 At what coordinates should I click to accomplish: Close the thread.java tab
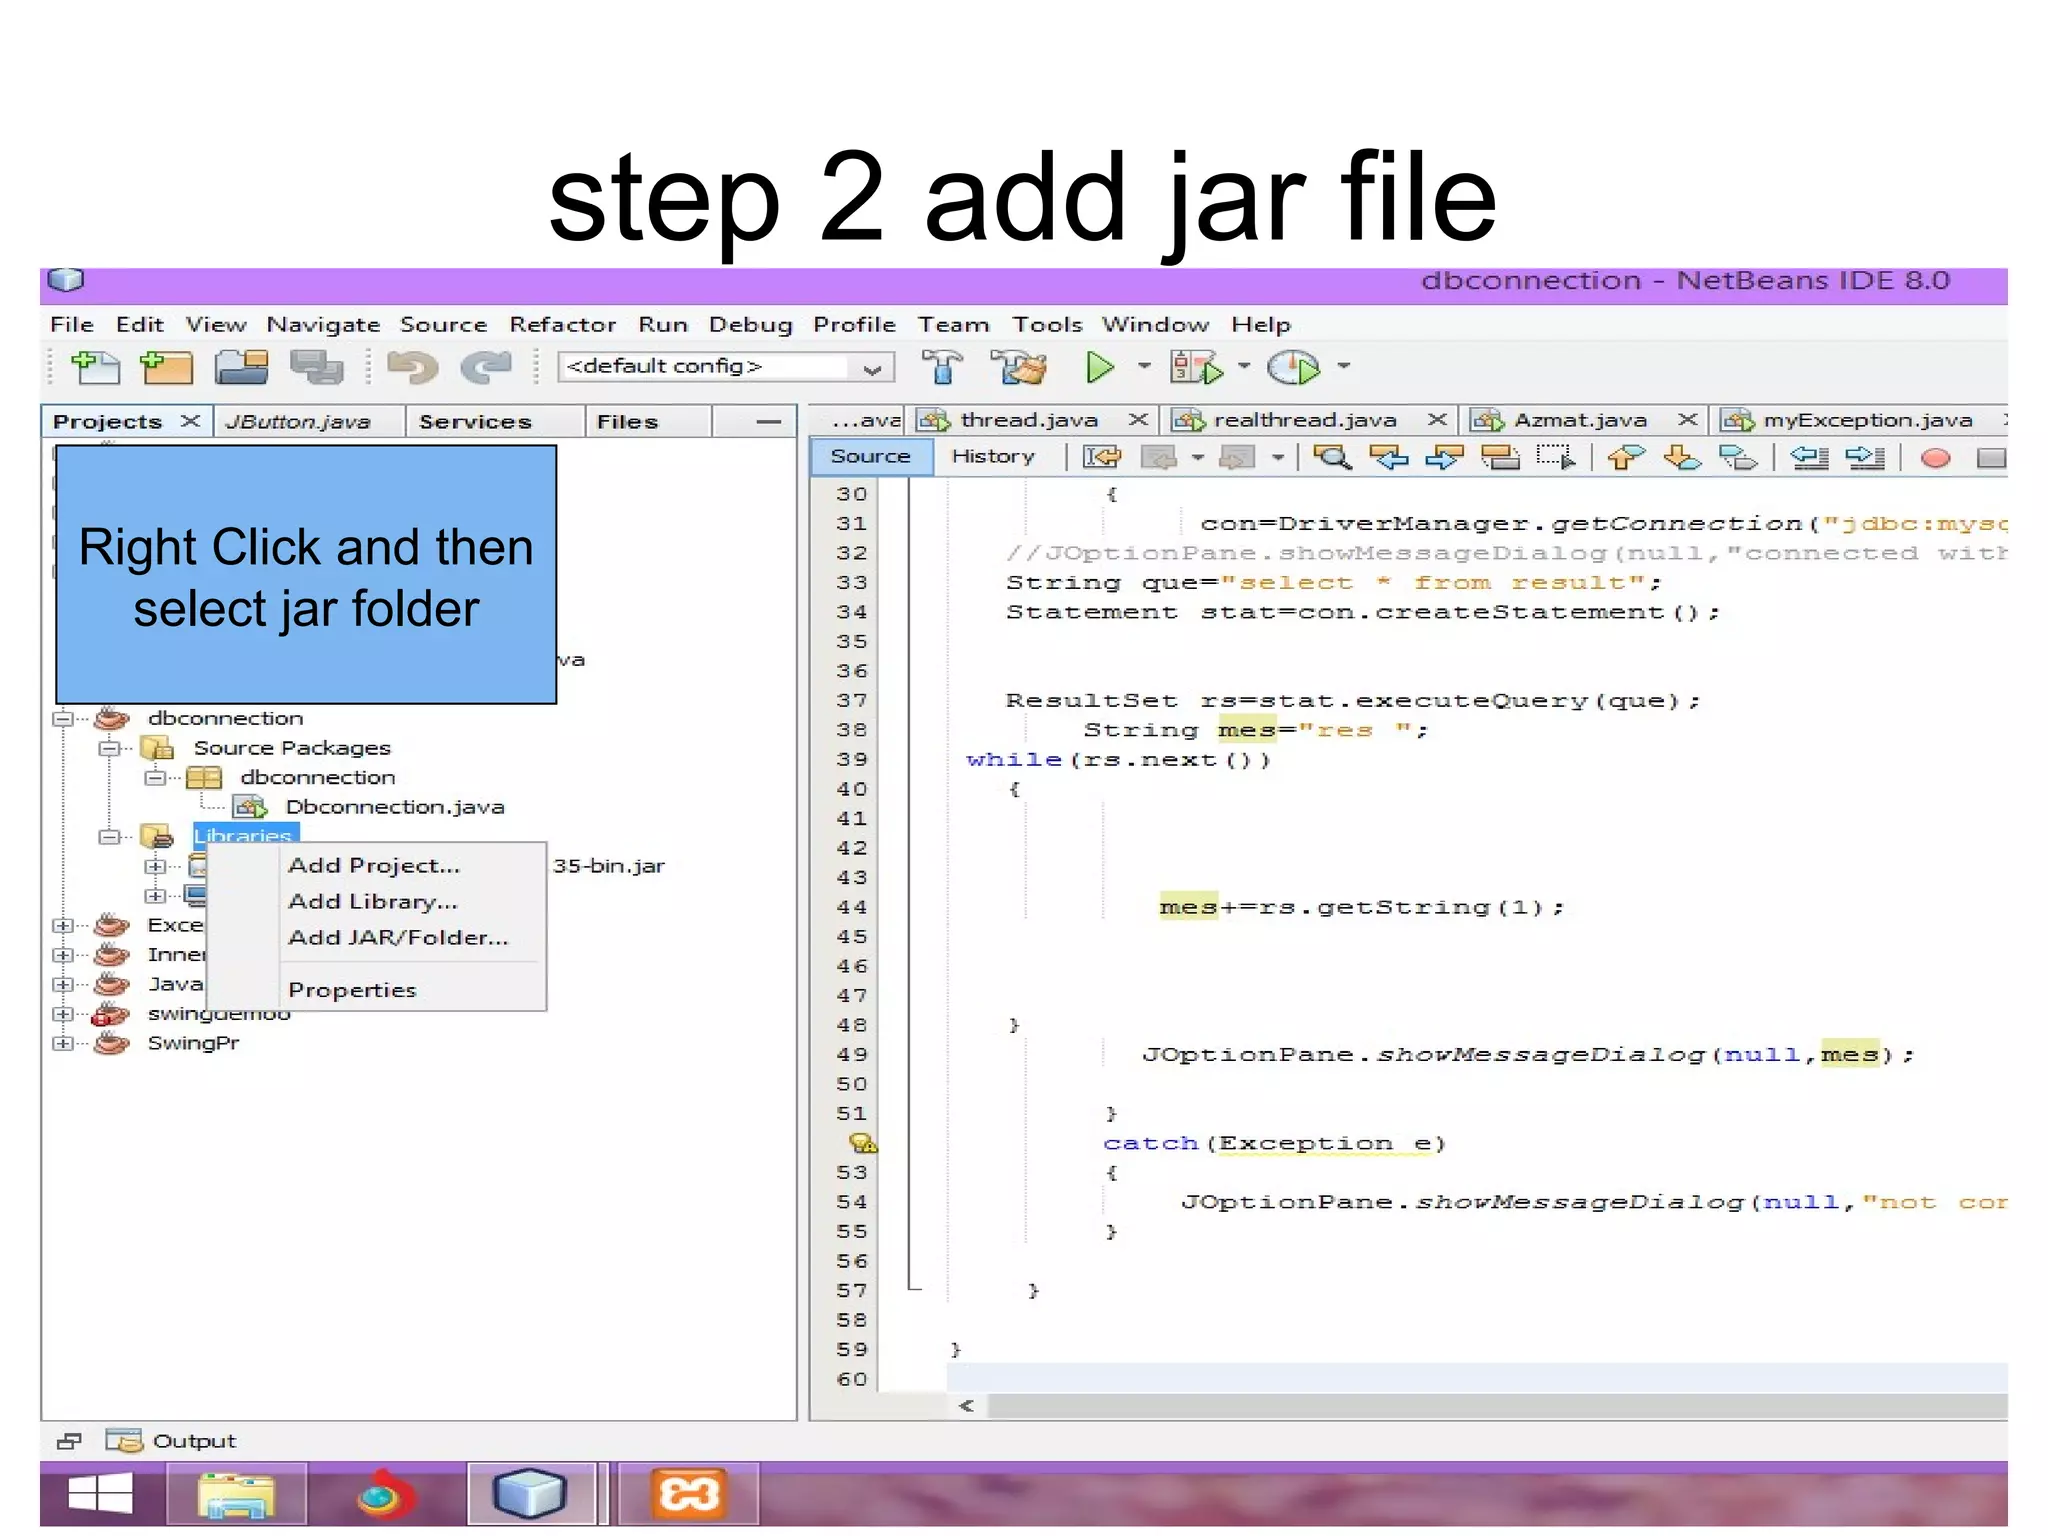click(x=1138, y=420)
